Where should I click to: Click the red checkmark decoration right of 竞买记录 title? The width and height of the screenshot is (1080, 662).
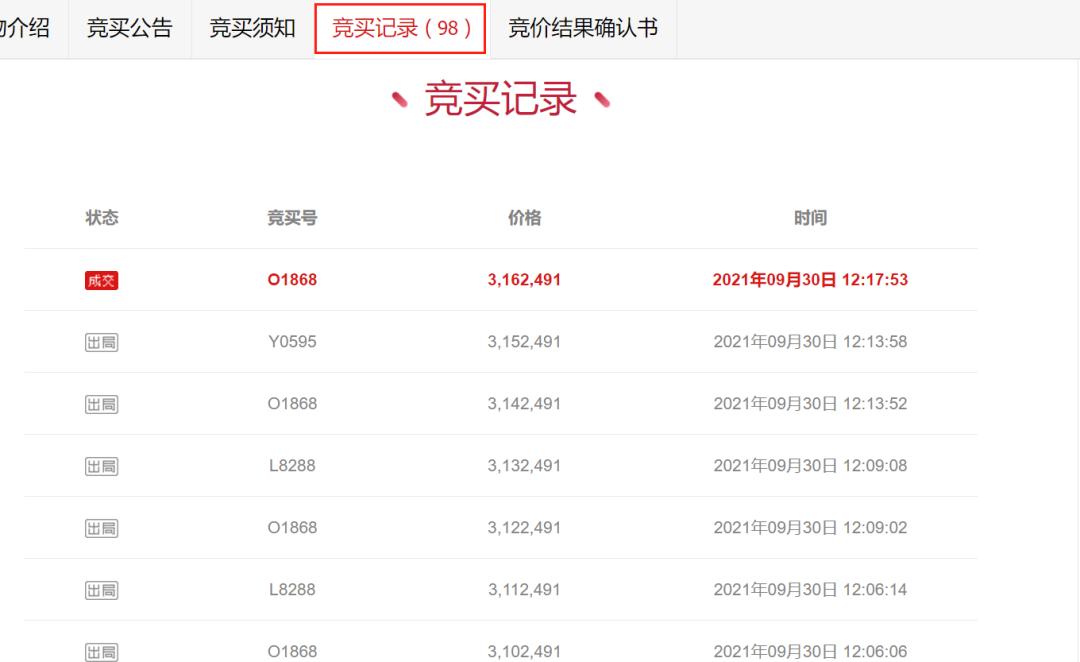click(x=602, y=100)
